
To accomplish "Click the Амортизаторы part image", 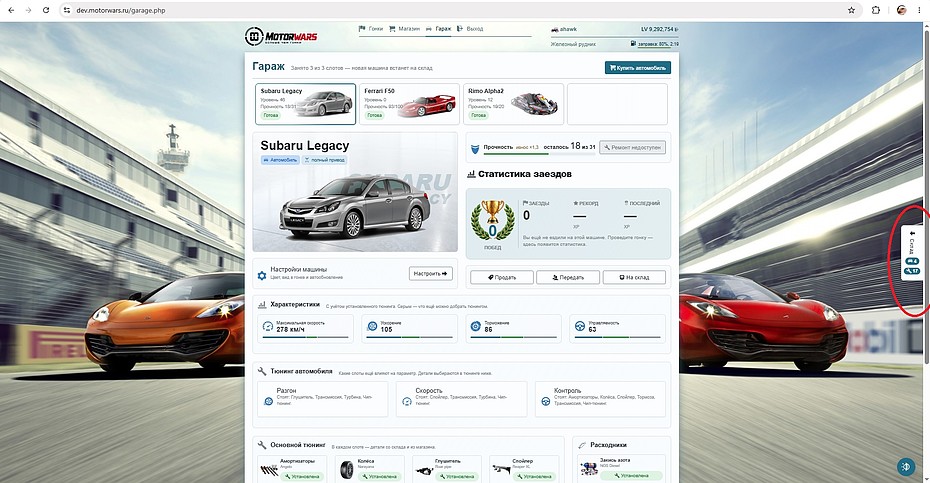I will 269,470.
